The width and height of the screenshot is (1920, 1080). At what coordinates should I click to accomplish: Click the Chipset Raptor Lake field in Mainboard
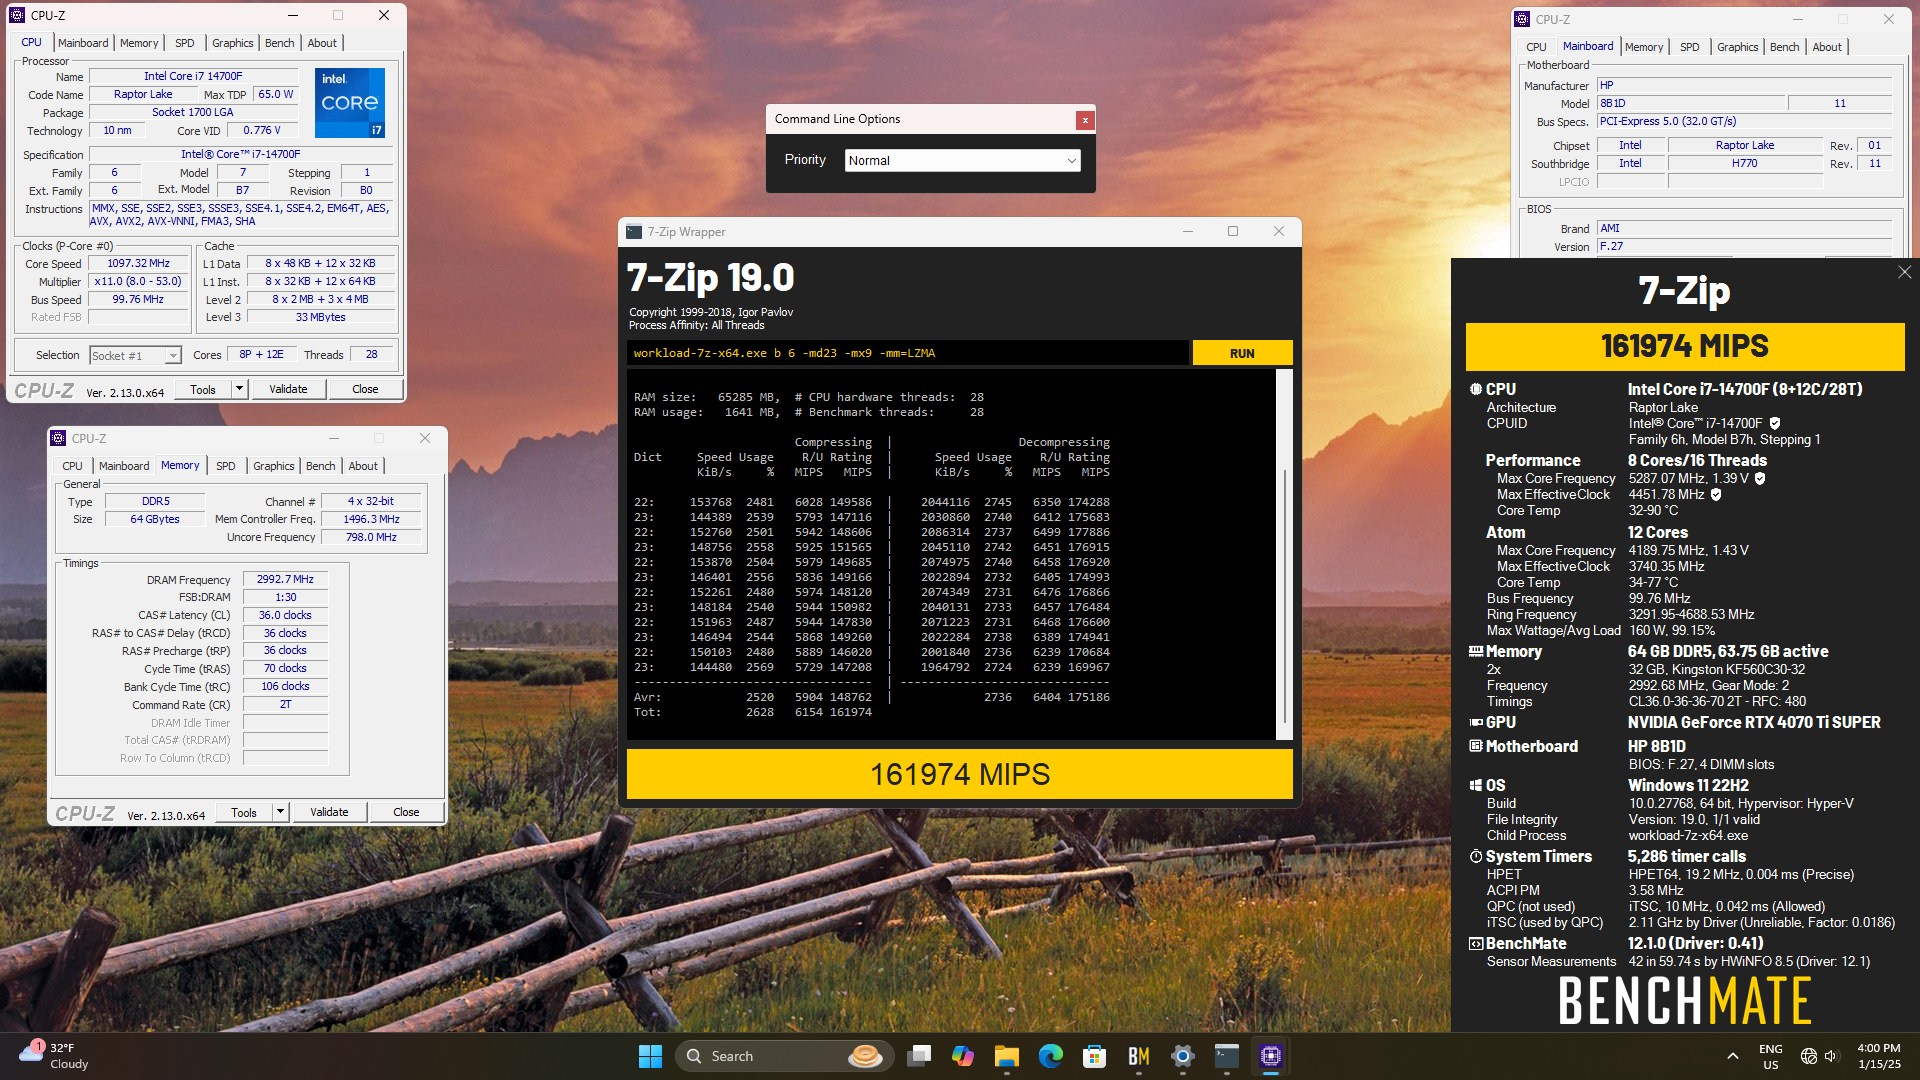[x=1744, y=145]
